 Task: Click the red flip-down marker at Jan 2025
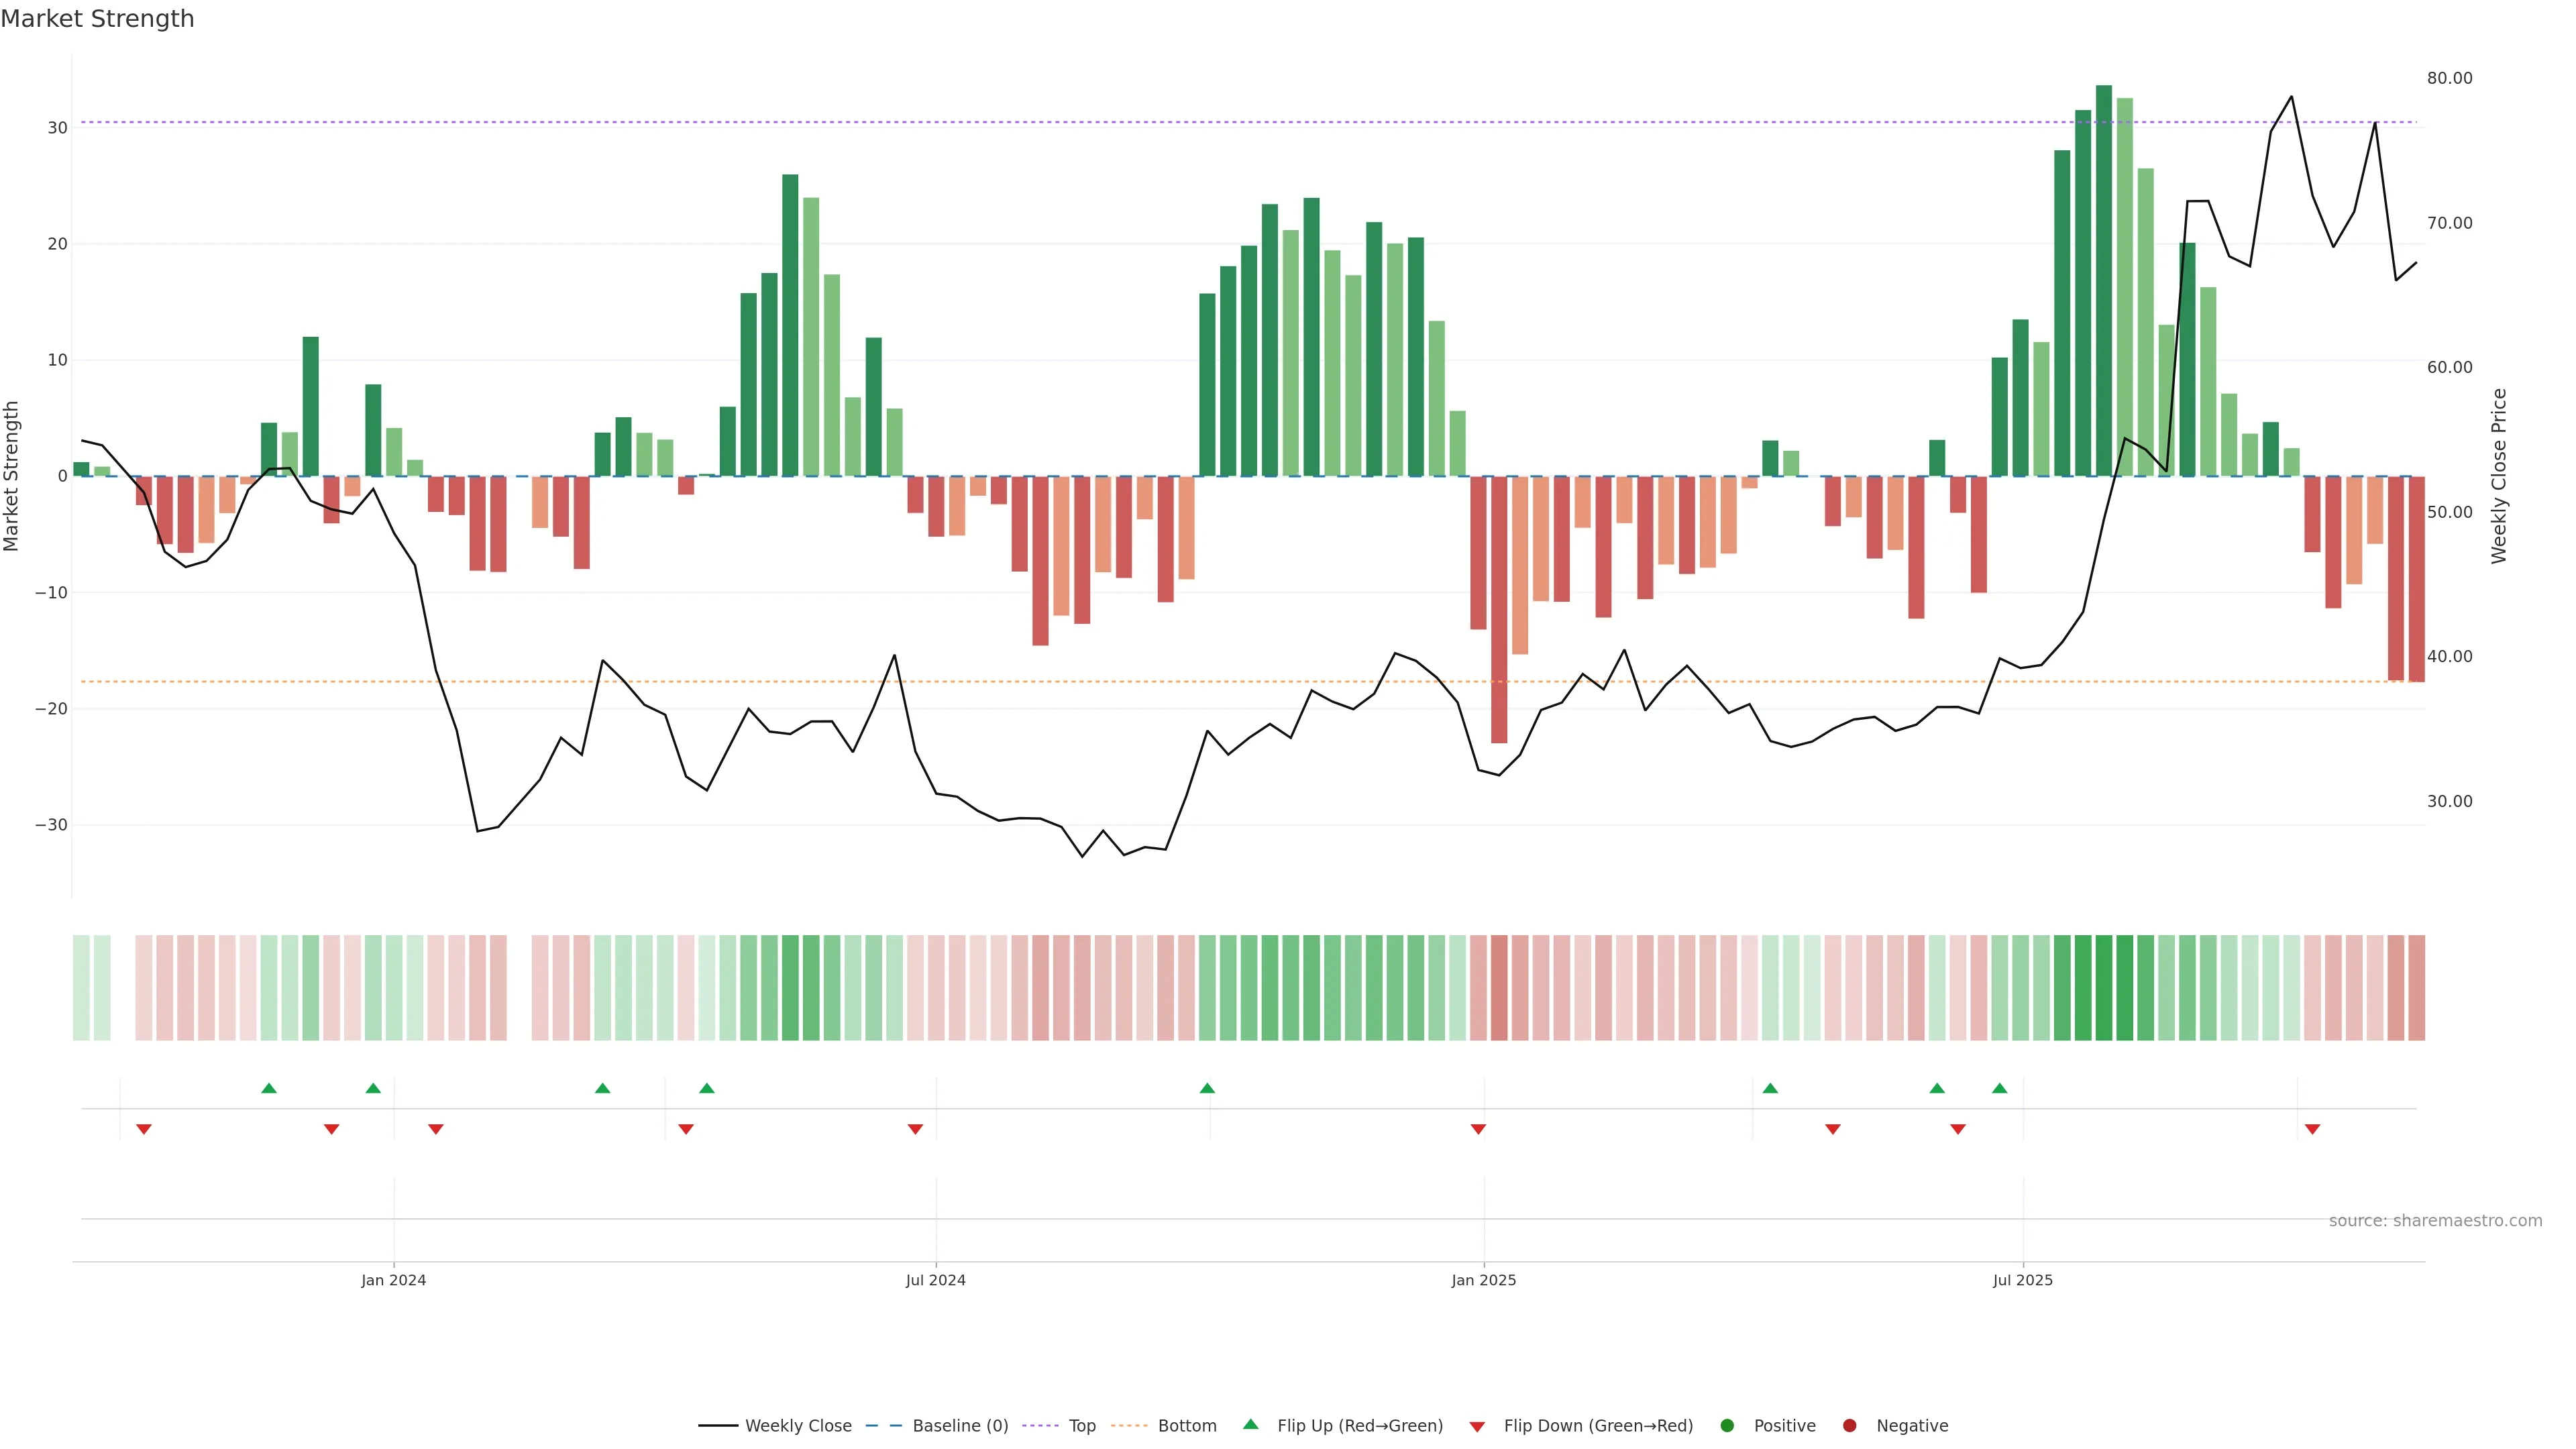click(1478, 1129)
